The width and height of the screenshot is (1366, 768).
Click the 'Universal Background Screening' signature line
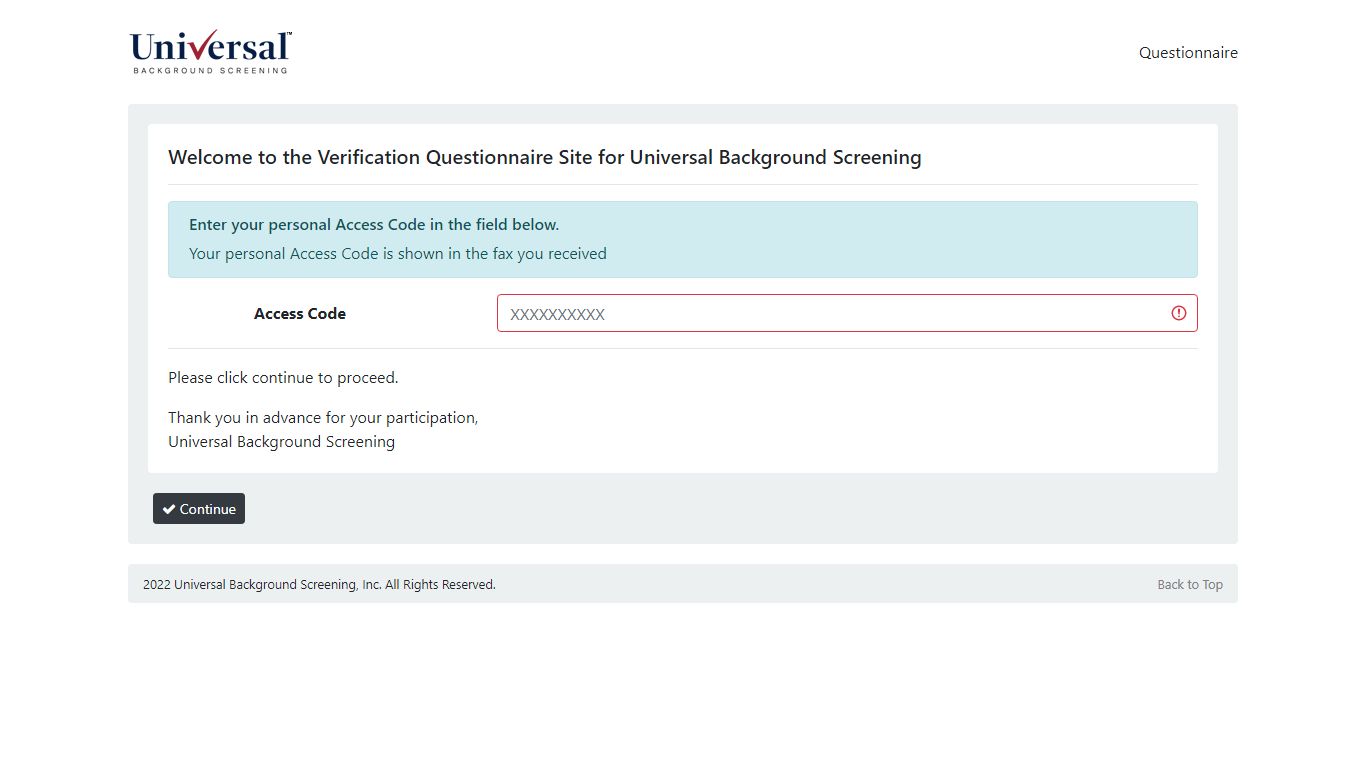click(281, 442)
